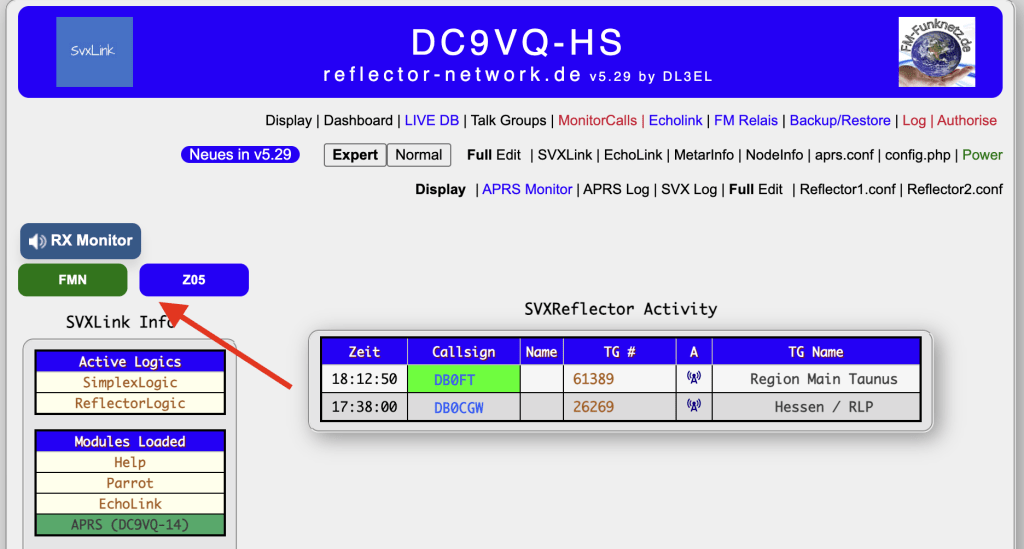Open the Talk Groups menu item
Viewport: 1024px width, 549px height.
click(509, 120)
